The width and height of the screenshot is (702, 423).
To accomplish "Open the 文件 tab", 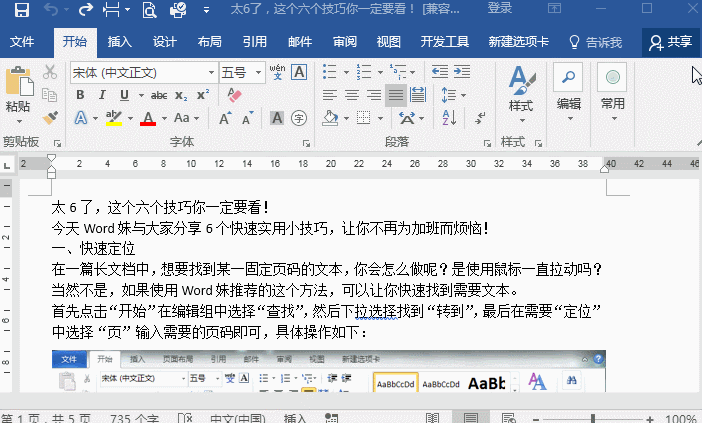I will coord(22,42).
